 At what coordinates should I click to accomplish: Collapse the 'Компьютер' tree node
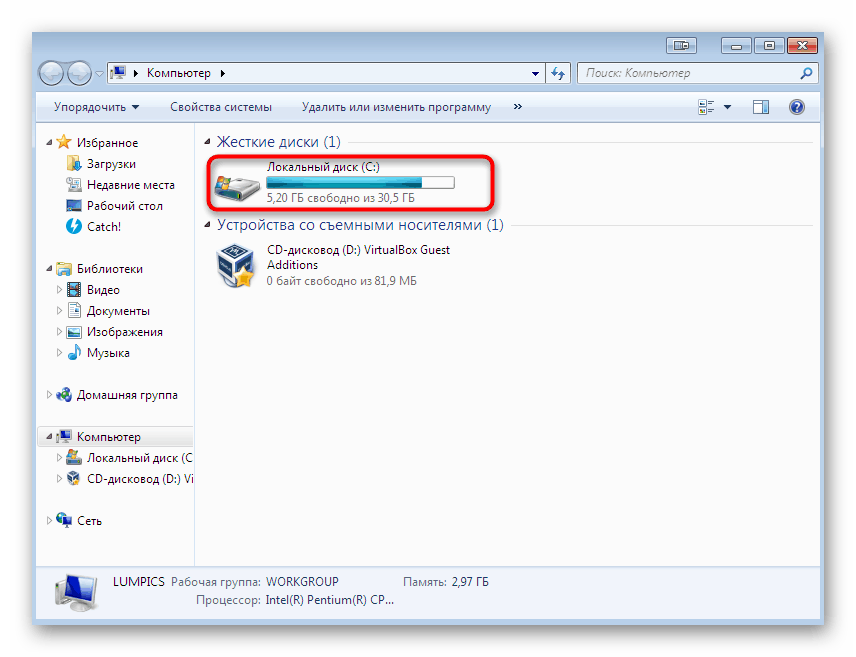(x=49, y=436)
